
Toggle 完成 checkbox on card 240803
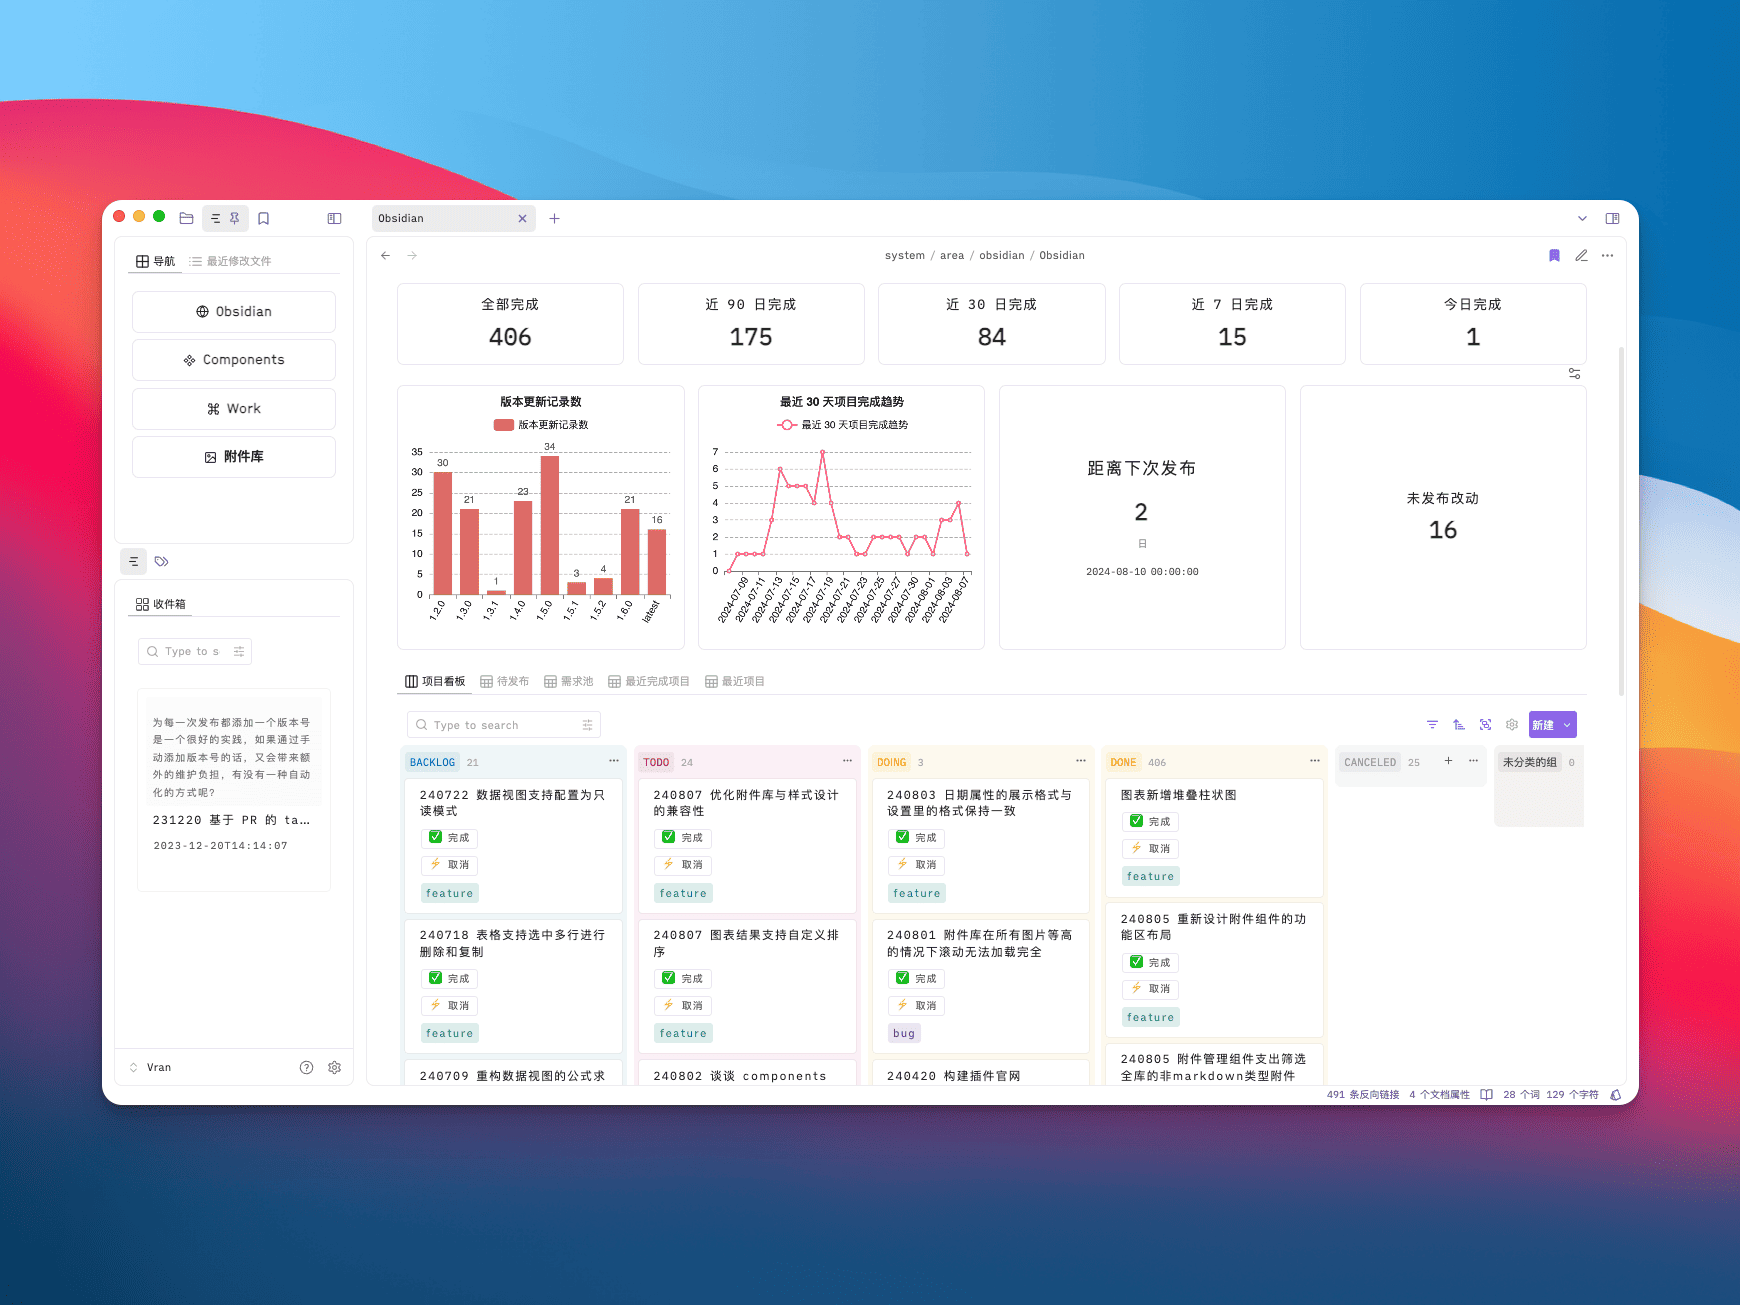(902, 837)
